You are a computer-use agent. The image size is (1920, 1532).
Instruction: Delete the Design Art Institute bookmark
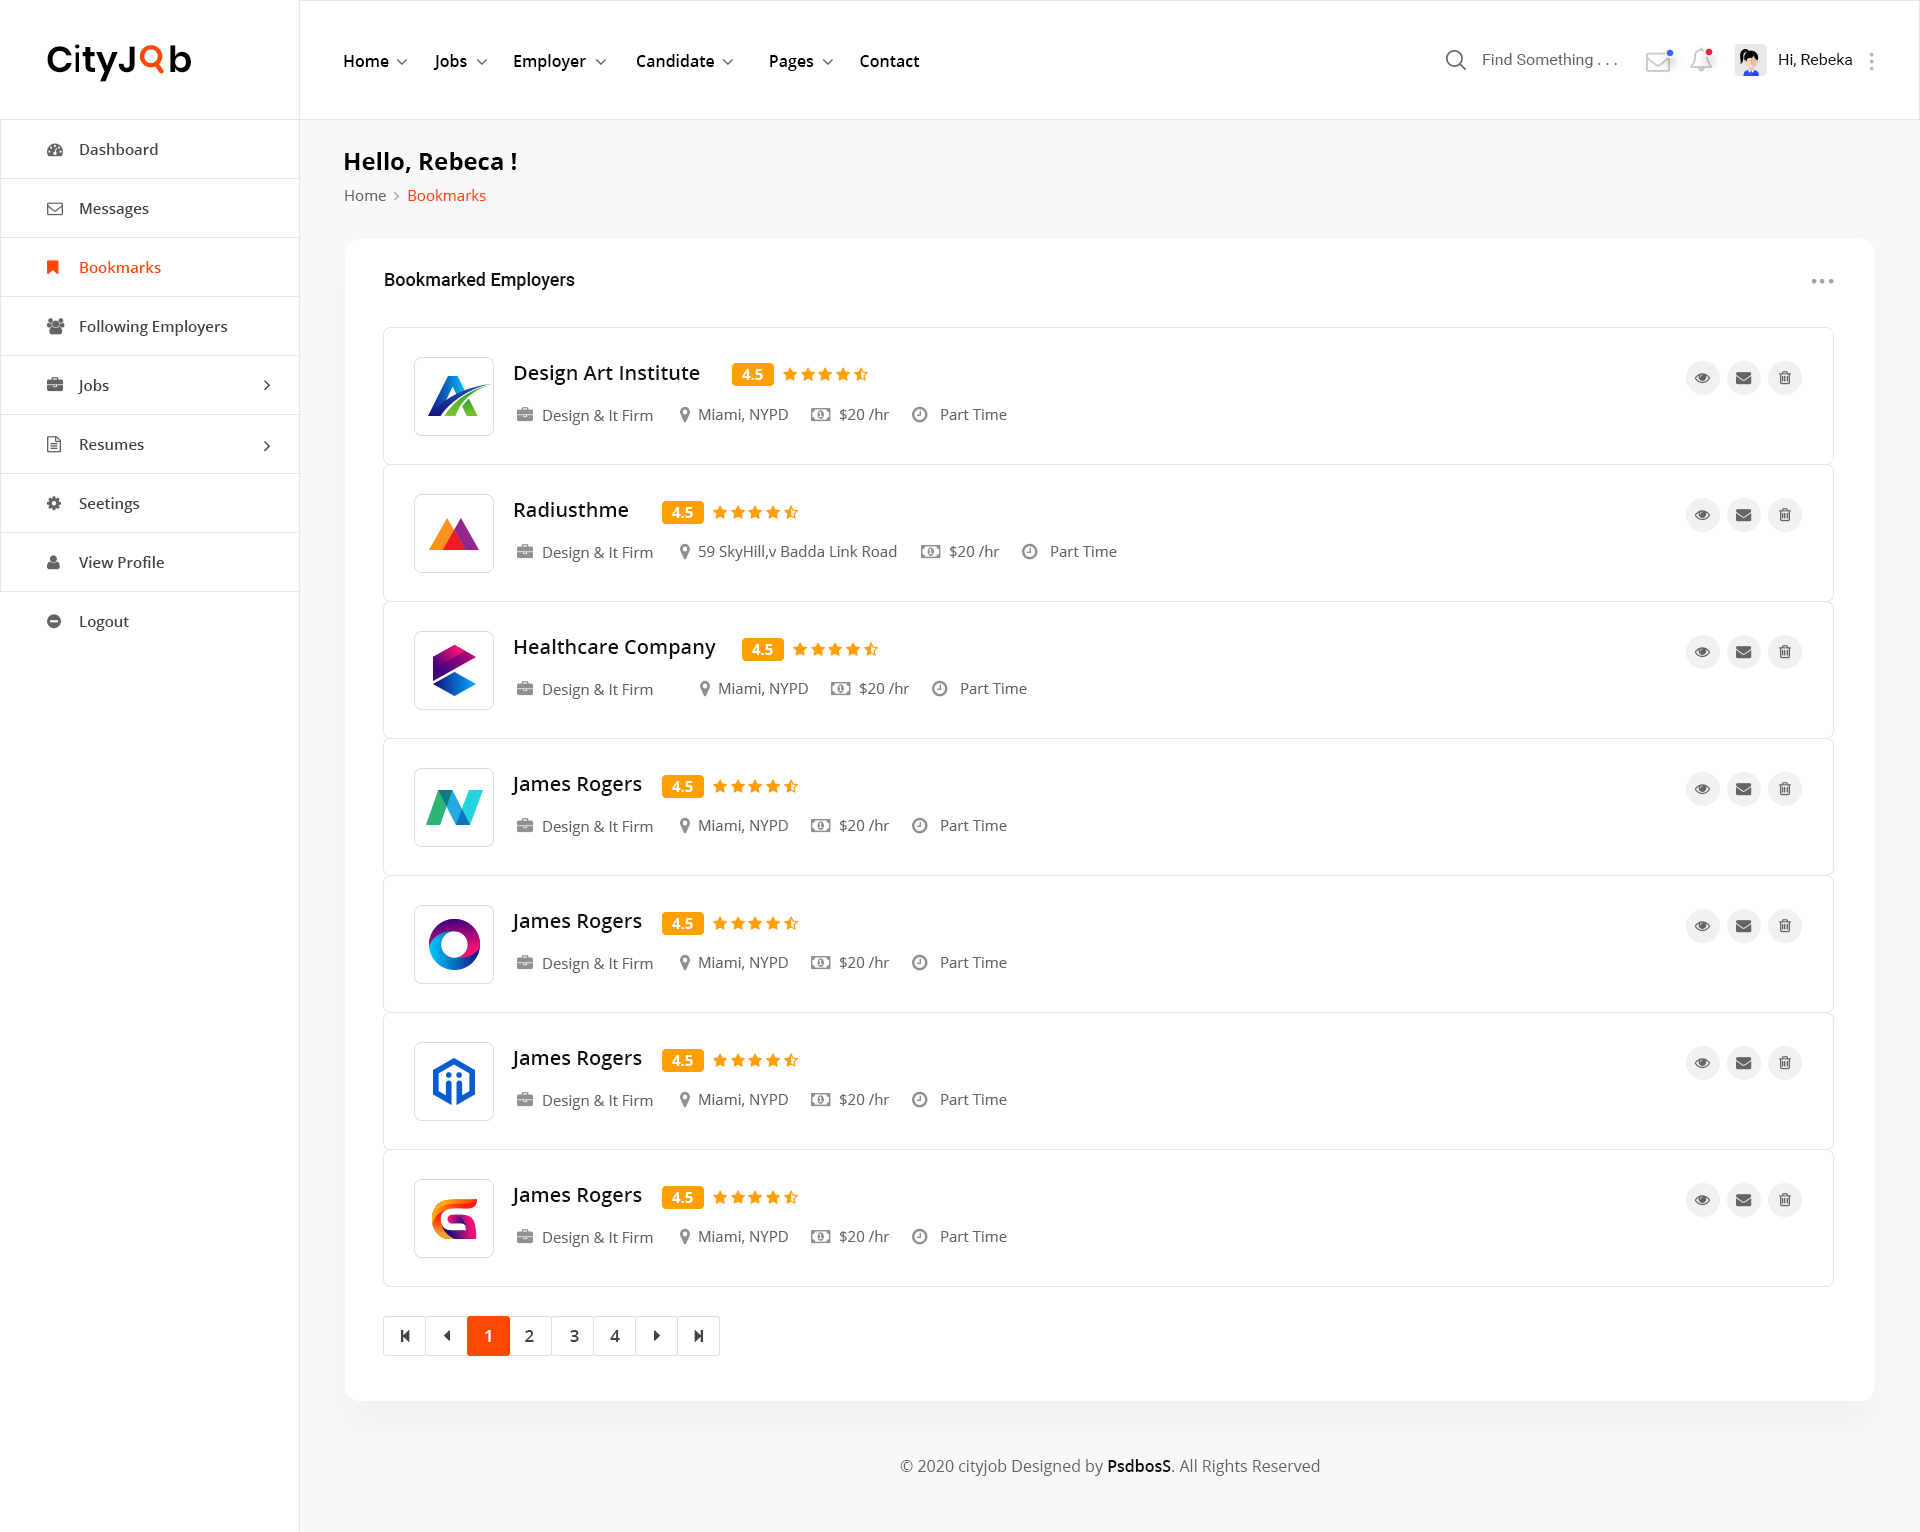coord(1784,378)
